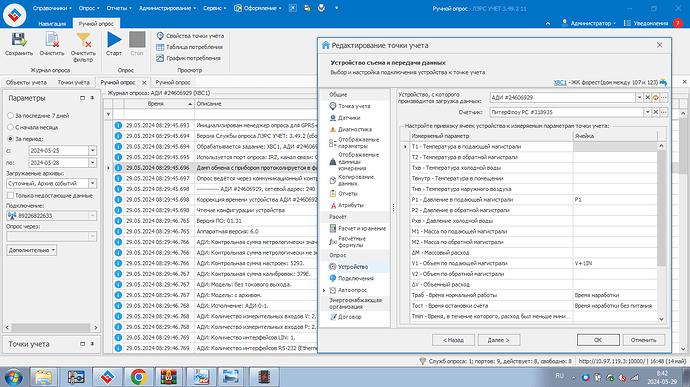Enable Только недостающие данные checkbox
This screenshot has width=690, height=387.
pos(11,195)
